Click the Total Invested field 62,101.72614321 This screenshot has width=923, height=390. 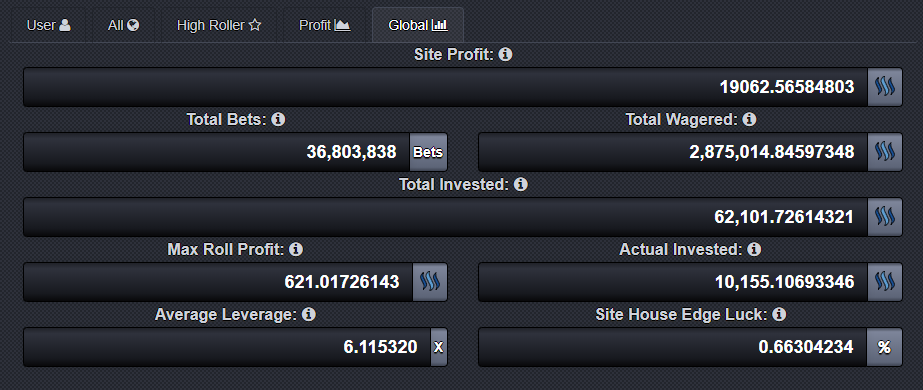[446, 217]
